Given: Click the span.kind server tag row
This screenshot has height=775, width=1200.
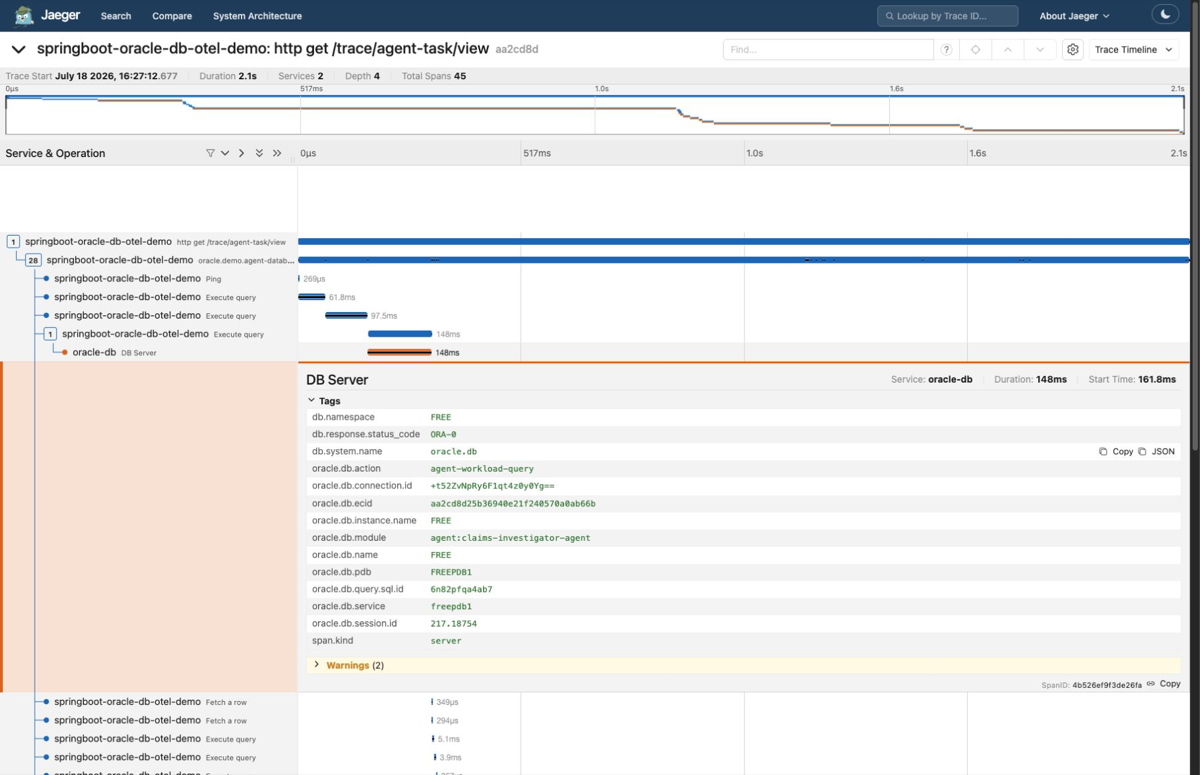Looking at the screenshot, I should (x=743, y=641).
